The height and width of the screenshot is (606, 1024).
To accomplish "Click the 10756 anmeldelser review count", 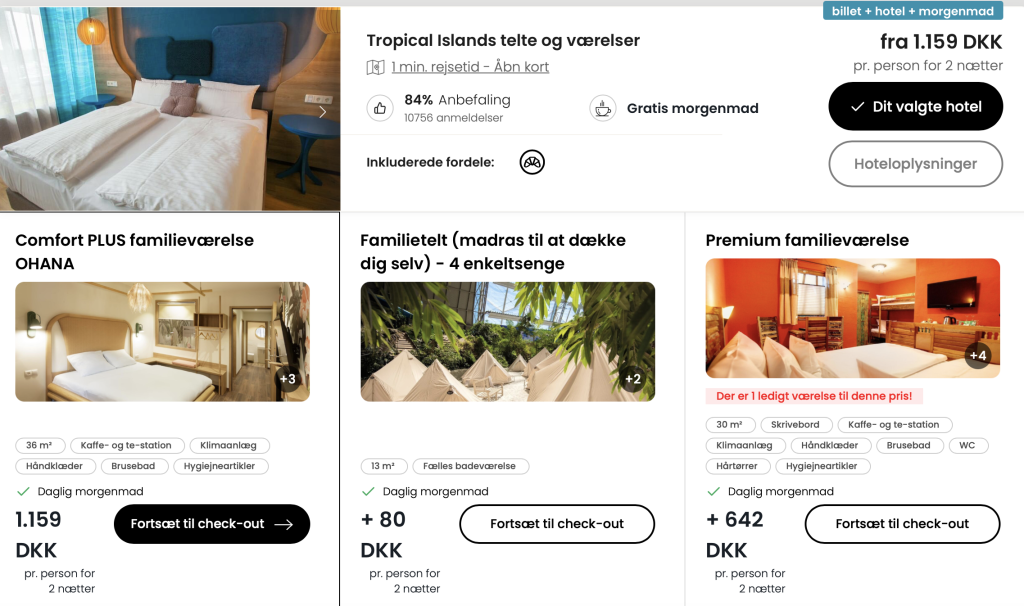I will [454, 118].
